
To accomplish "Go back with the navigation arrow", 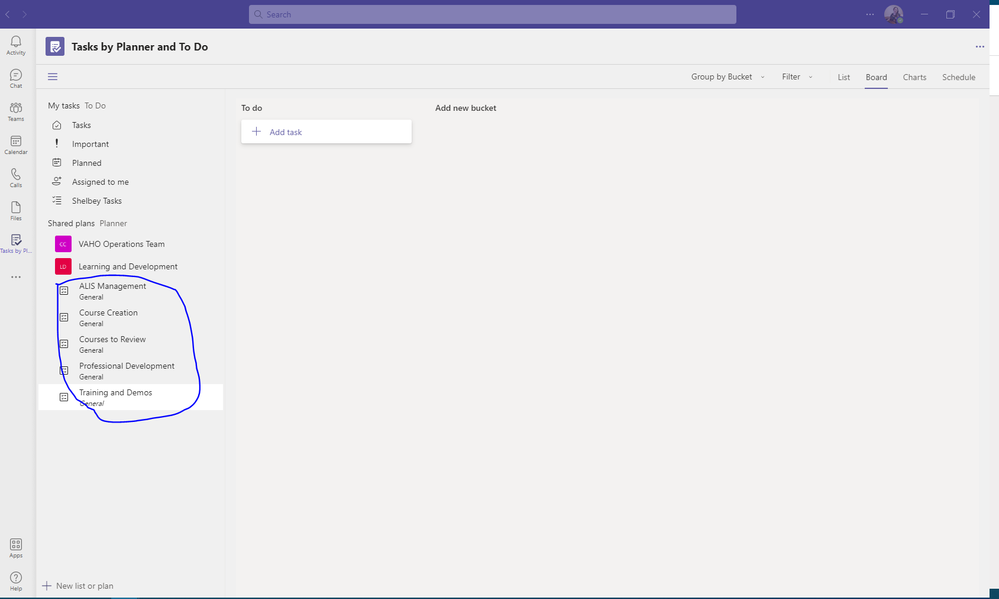I will (8, 14).
